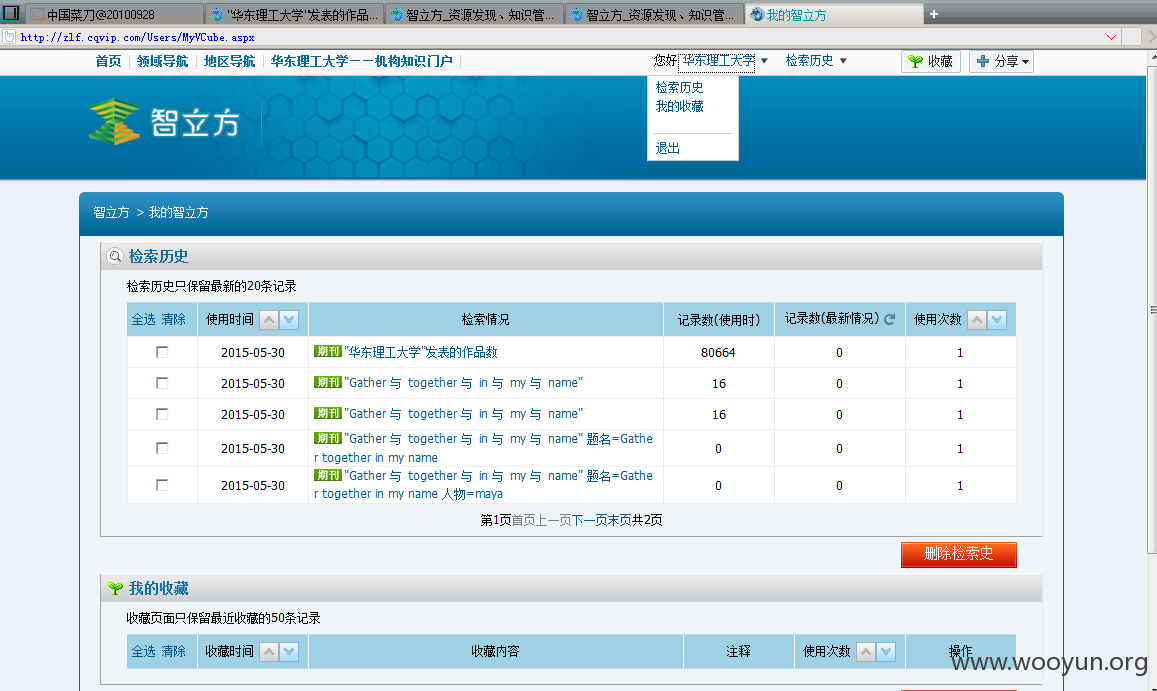Sort search history 使用次数 ascending arrow
1157x691 pixels.
[x=977, y=320]
